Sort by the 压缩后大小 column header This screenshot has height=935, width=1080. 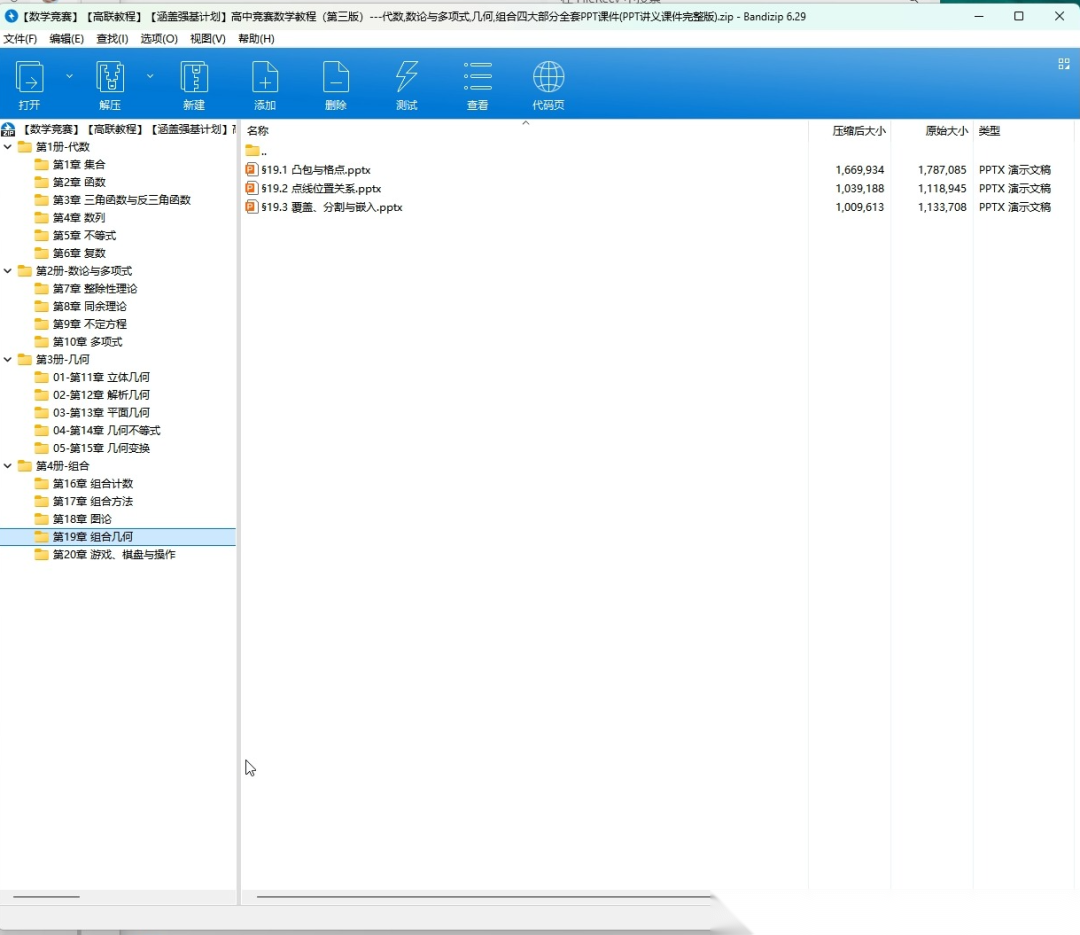858,131
